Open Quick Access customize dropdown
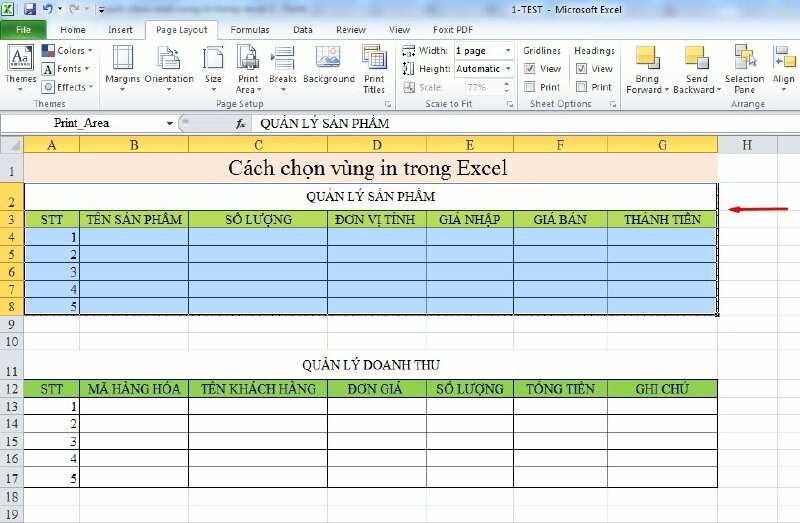Viewport: 800px width, 523px height. [102, 9]
